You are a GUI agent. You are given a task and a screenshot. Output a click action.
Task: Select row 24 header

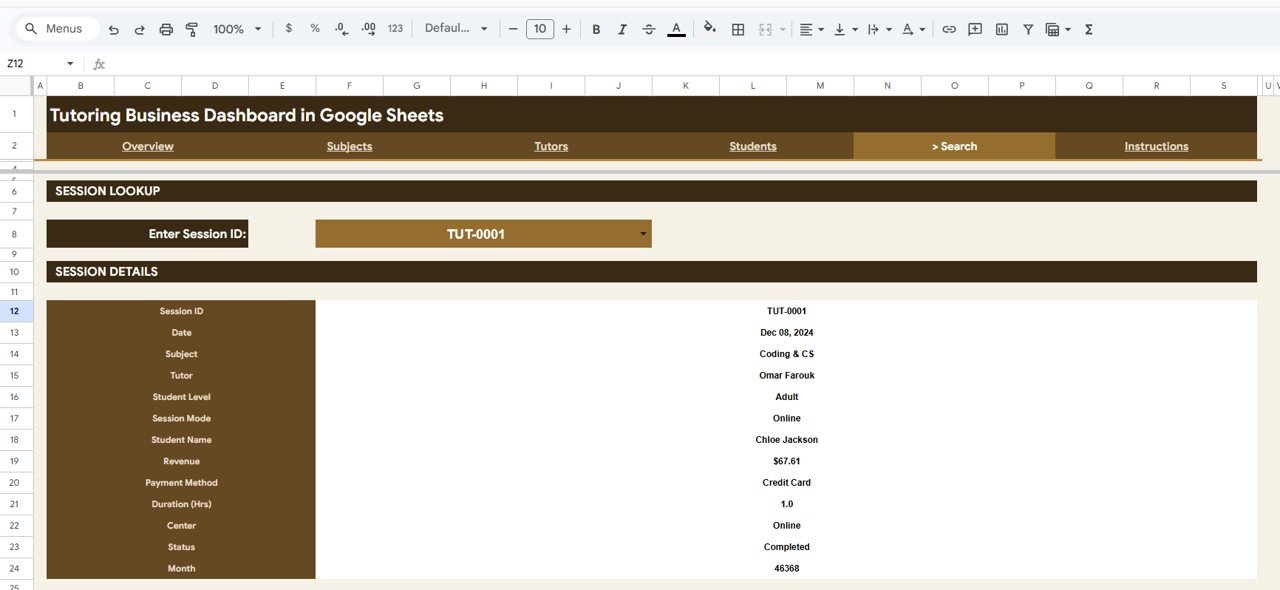[x=16, y=568]
